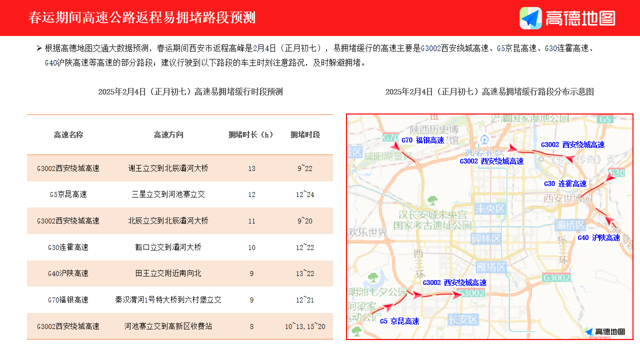Click the time period 9~20
Viewport: 640px width, 360px height.
(305, 221)
